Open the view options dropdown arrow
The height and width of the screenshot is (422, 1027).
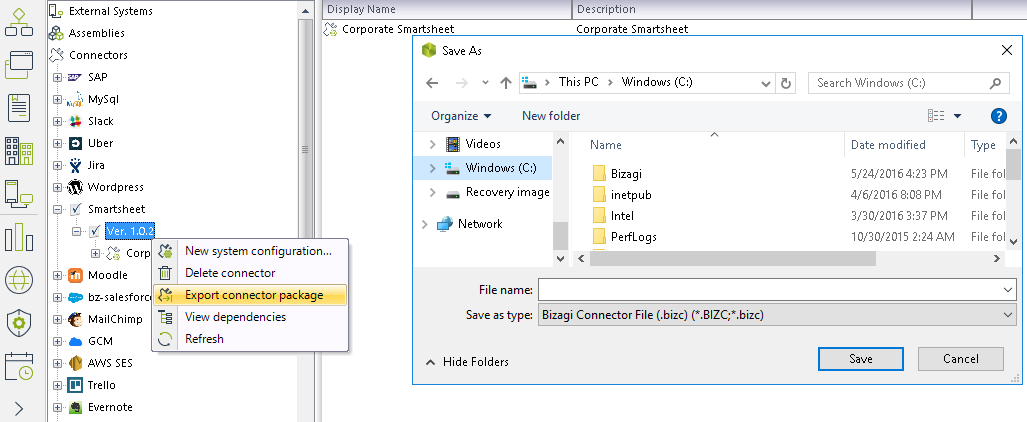click(958, 116)
